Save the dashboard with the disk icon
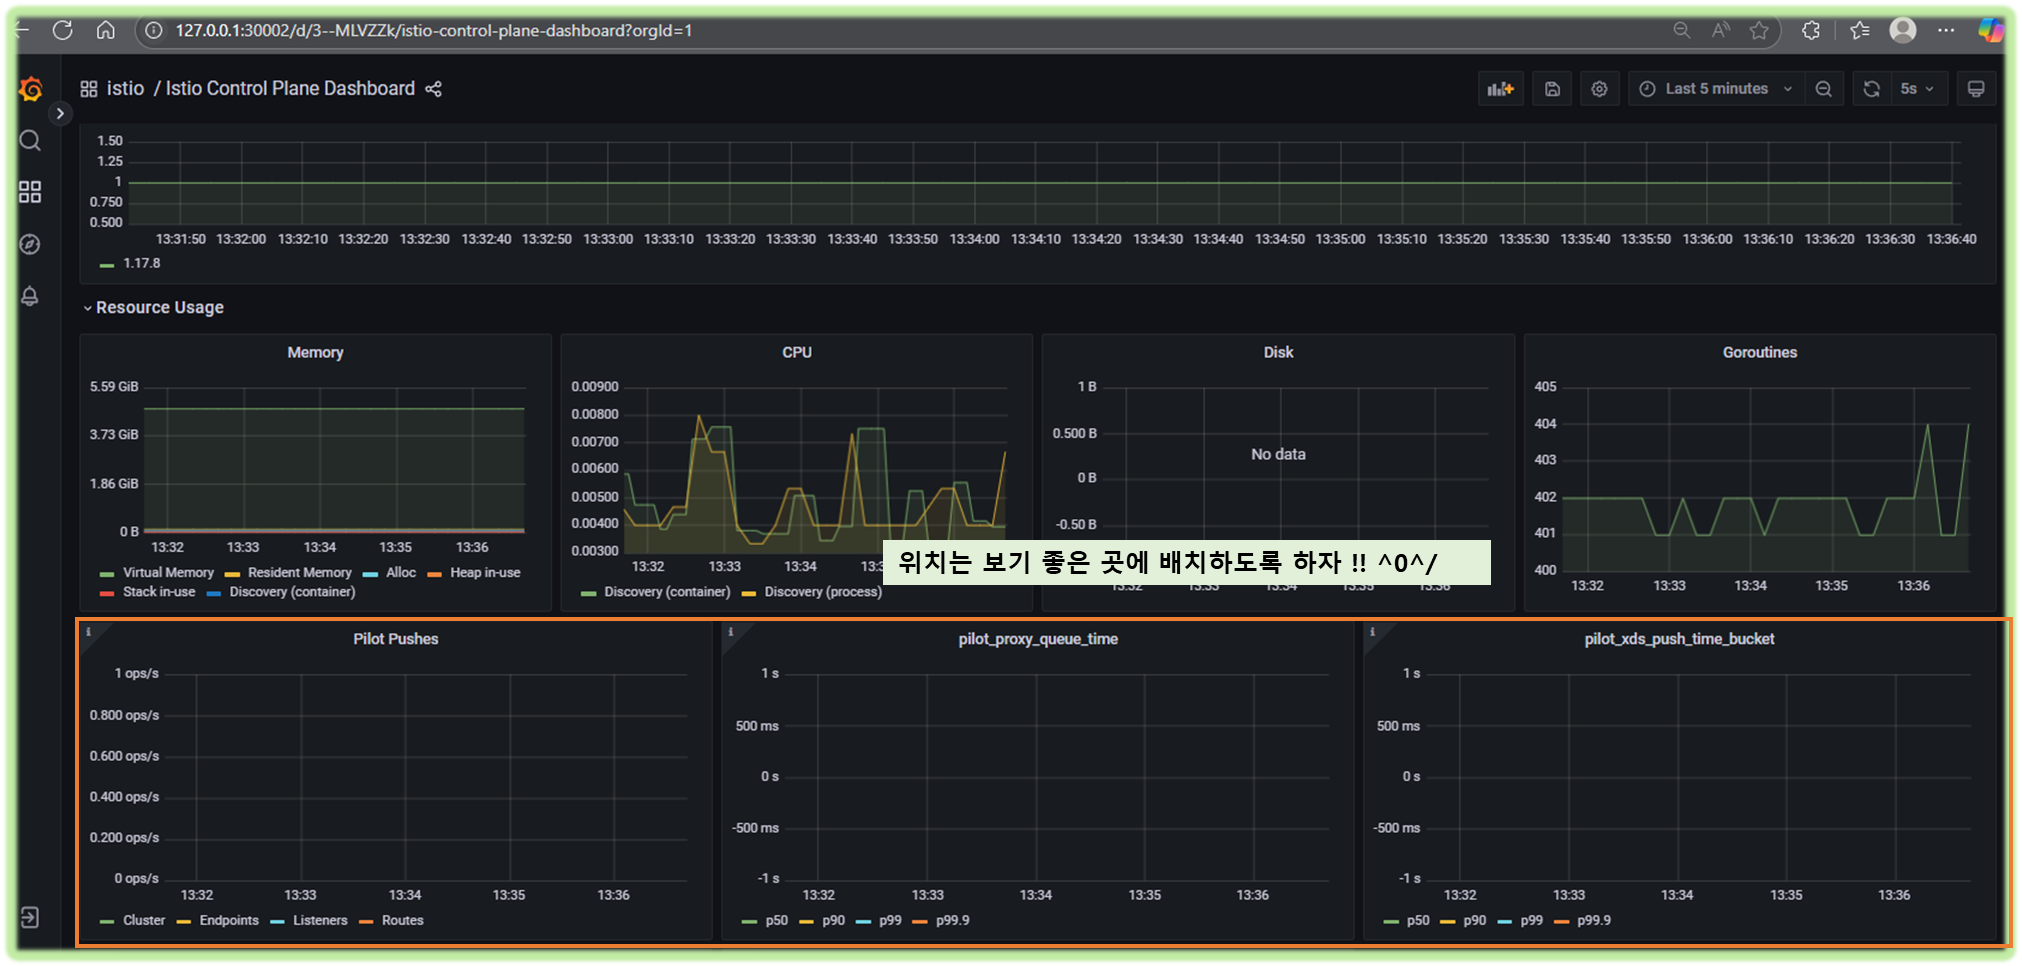The image size is (2022, 967). point(1552,89)
